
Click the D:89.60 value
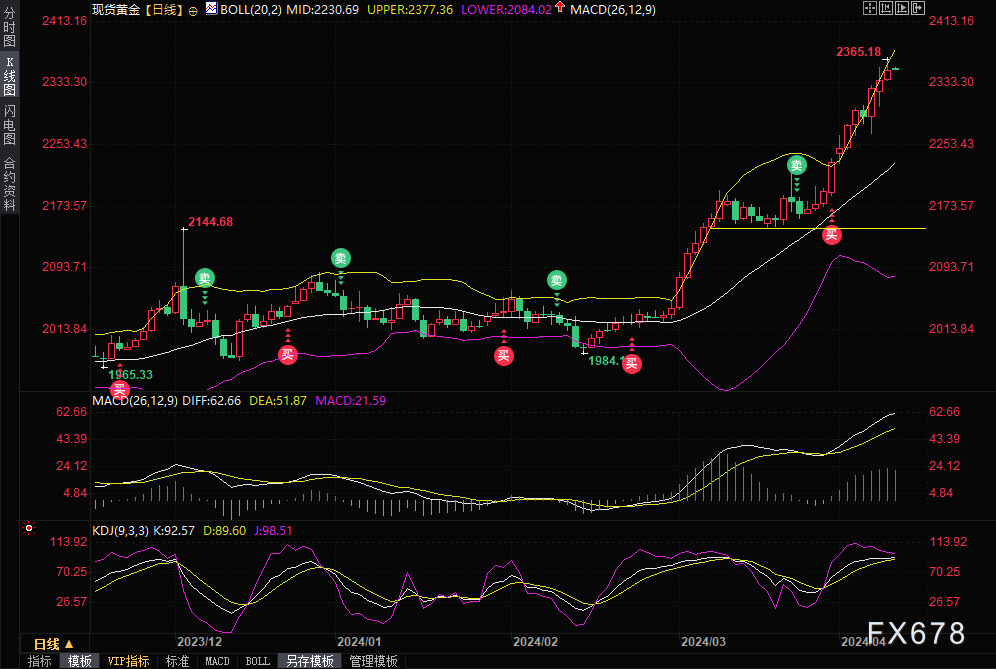pyautogui.click(x=224, y=530)
